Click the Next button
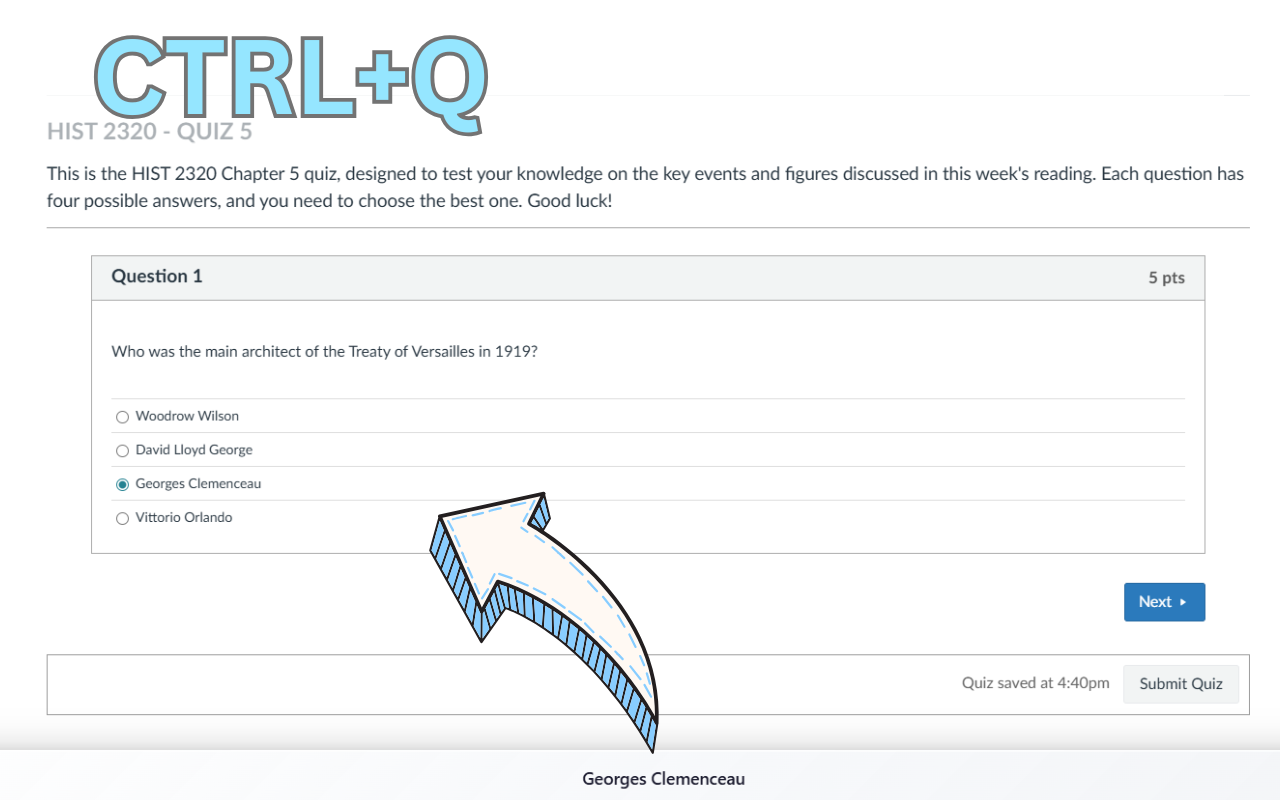Screen dimensions: 1280x800 [x=1164, y=601]
